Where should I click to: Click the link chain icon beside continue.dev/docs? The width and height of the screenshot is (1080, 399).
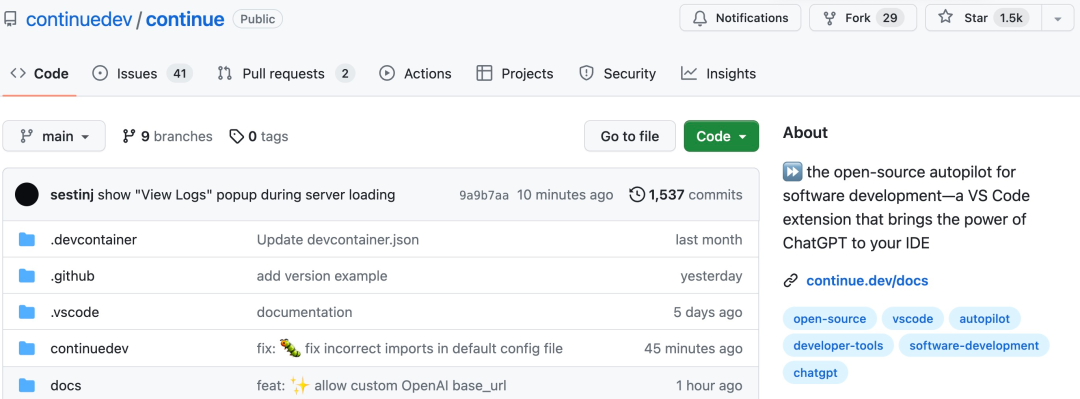click(790, 280)
